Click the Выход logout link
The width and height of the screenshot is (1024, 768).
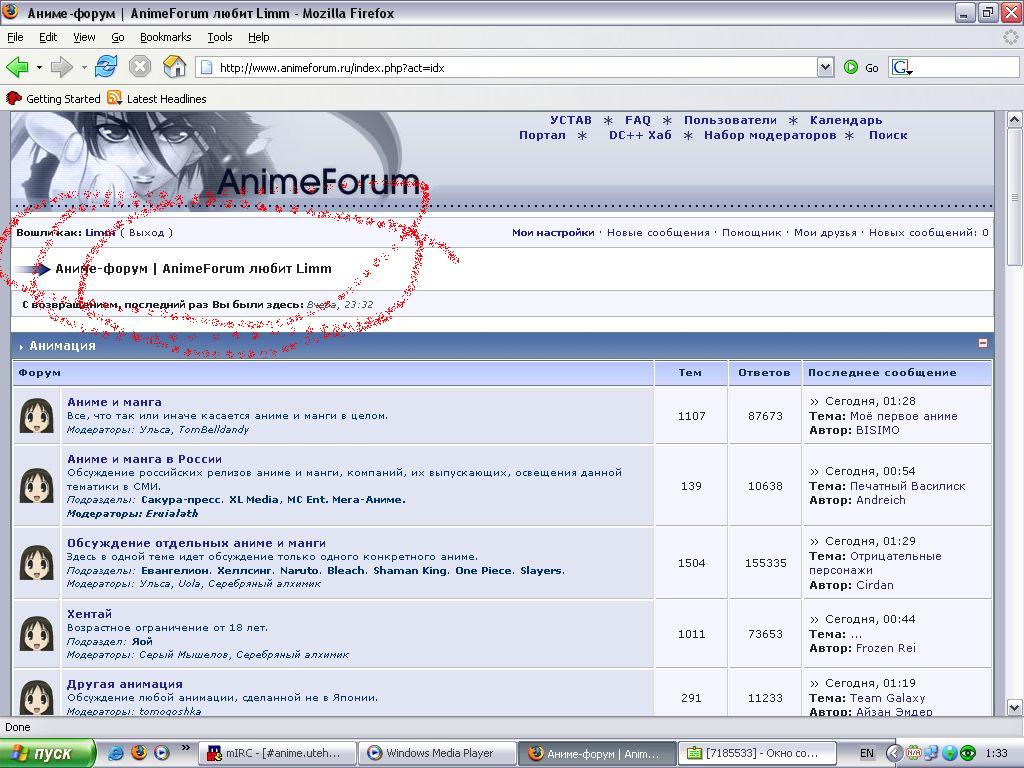coord(146,232)
